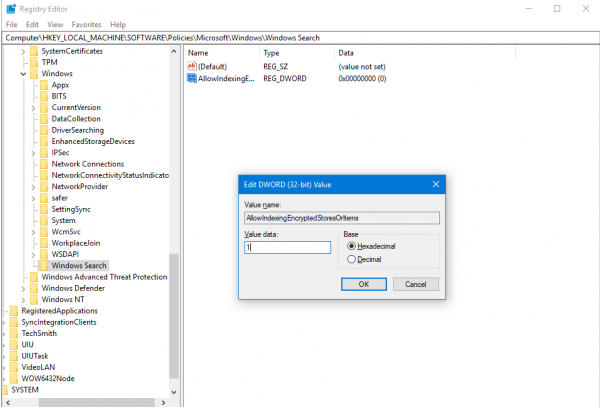The width and height of the screenshot is (601, 408).
Task: Click the Windows Defender folder icon
Action: coord(34,288)
